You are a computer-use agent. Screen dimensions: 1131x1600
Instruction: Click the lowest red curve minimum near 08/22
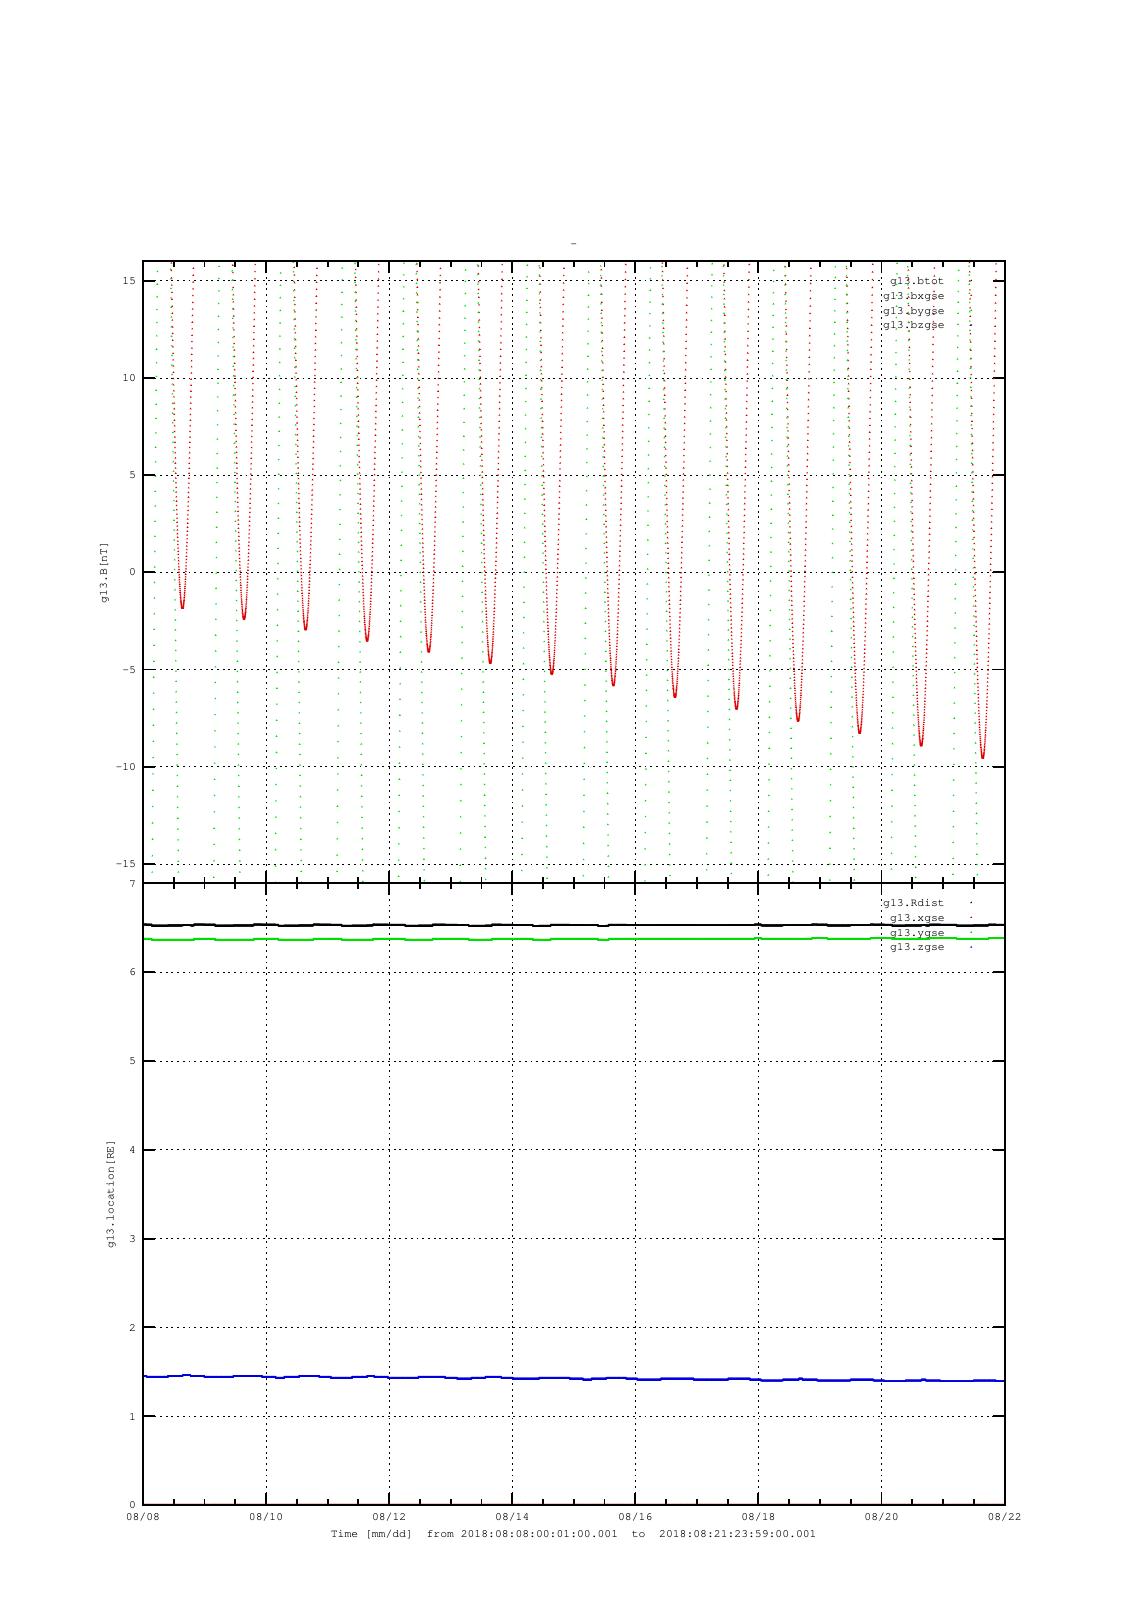point(983,756)
